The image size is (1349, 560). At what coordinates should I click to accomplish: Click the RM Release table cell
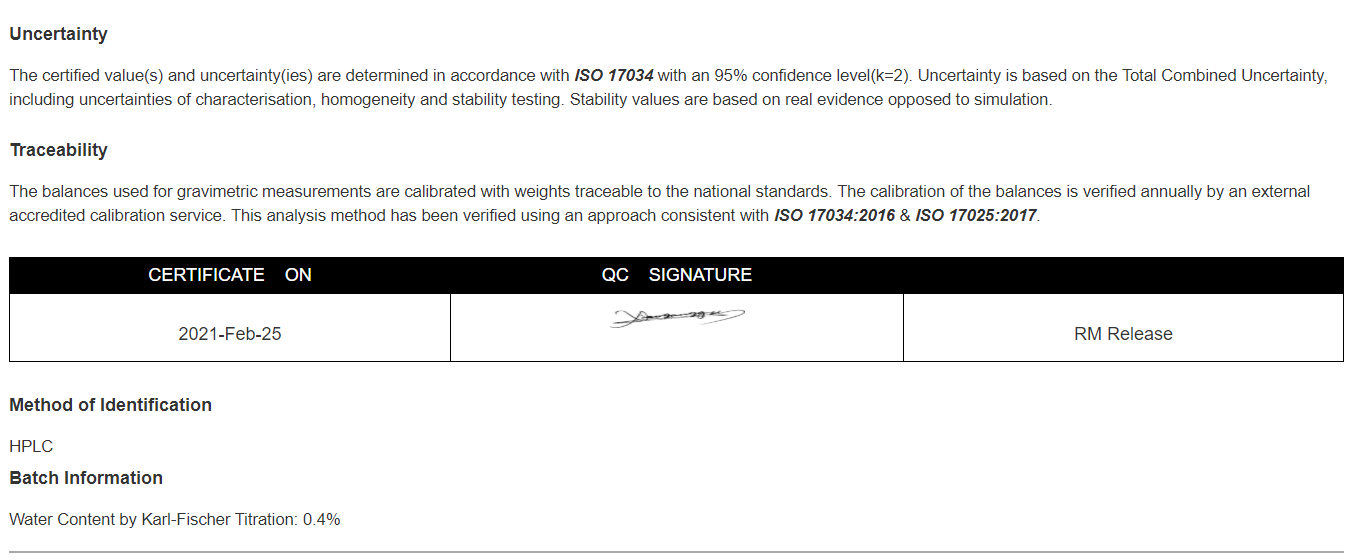click(x=1123, y=334)
